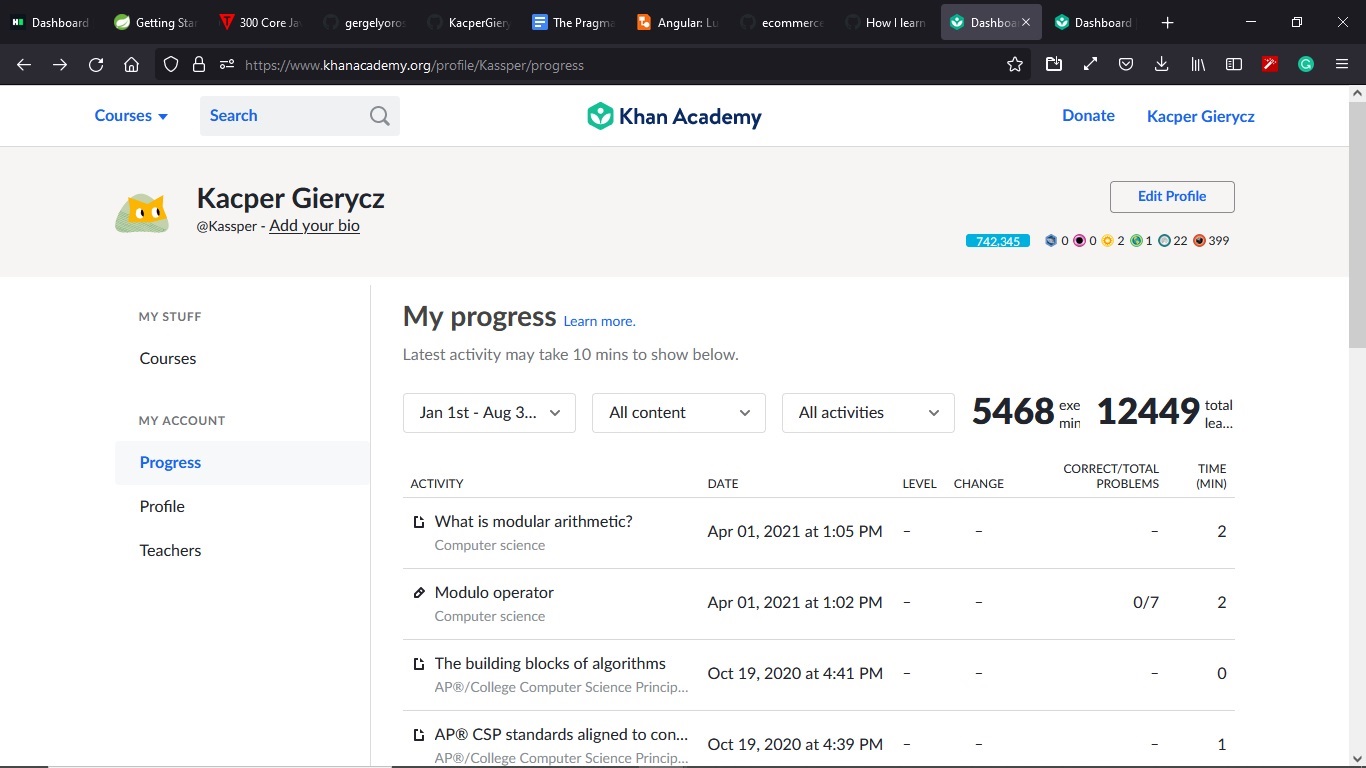
Task: Click the exercise pencil icon beside Modulo operator
Action: click(419, 593)
